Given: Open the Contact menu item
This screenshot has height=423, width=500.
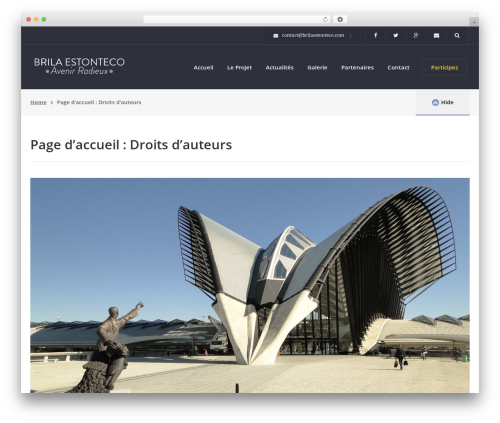Looking at the screenshot, I should 398,67.
